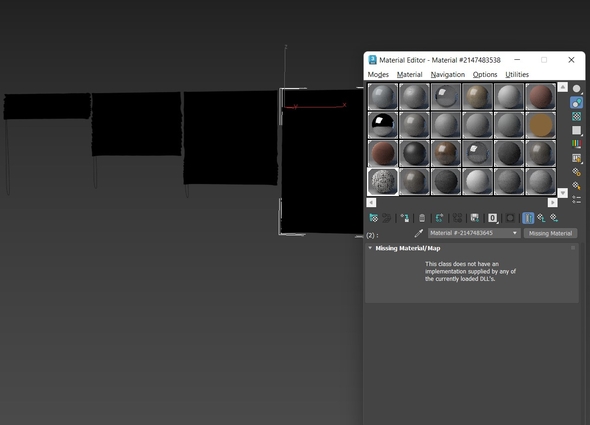Viewport: 590px width, 425px height.
Task: Click Go to Parent icon
Action: (541, 218)
